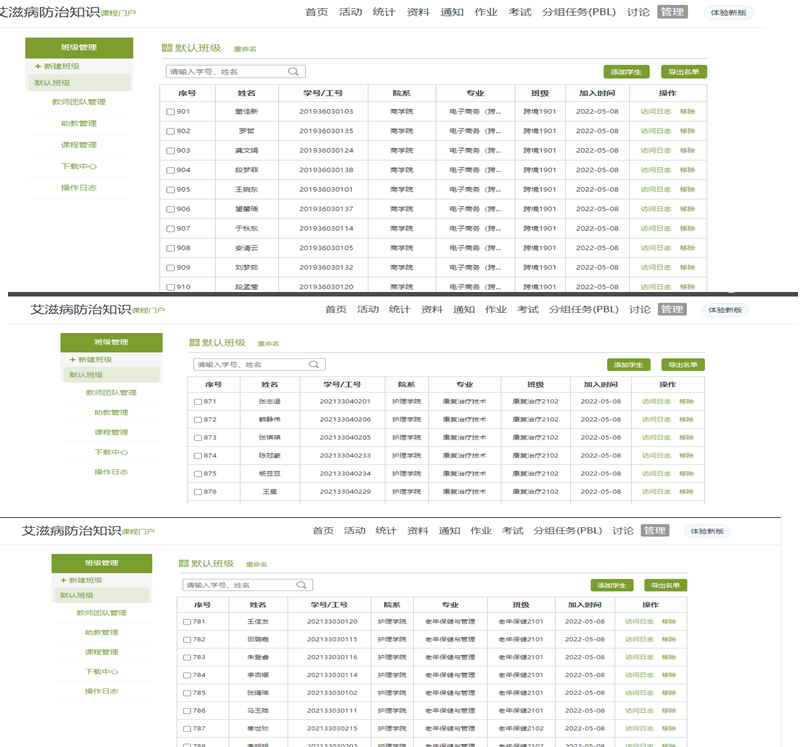
Task: Click the plus icon for 新建班级 beside row 871's table
Action: (72, 359)
